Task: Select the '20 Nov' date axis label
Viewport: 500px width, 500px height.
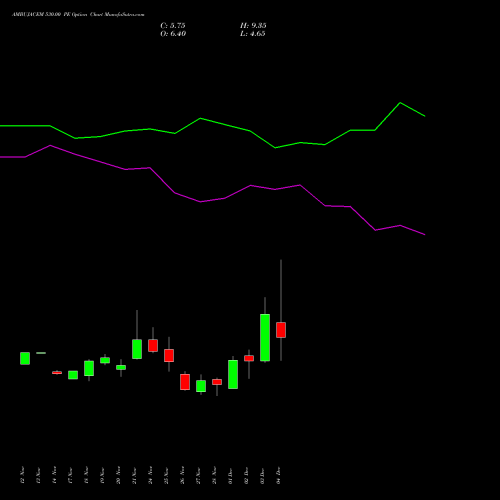Action: (118, 475)
